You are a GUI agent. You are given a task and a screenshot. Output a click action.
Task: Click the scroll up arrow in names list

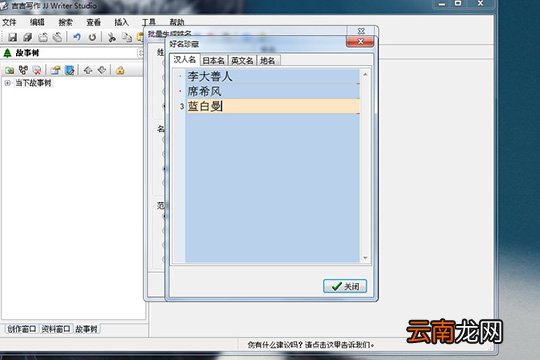point(365,74)
